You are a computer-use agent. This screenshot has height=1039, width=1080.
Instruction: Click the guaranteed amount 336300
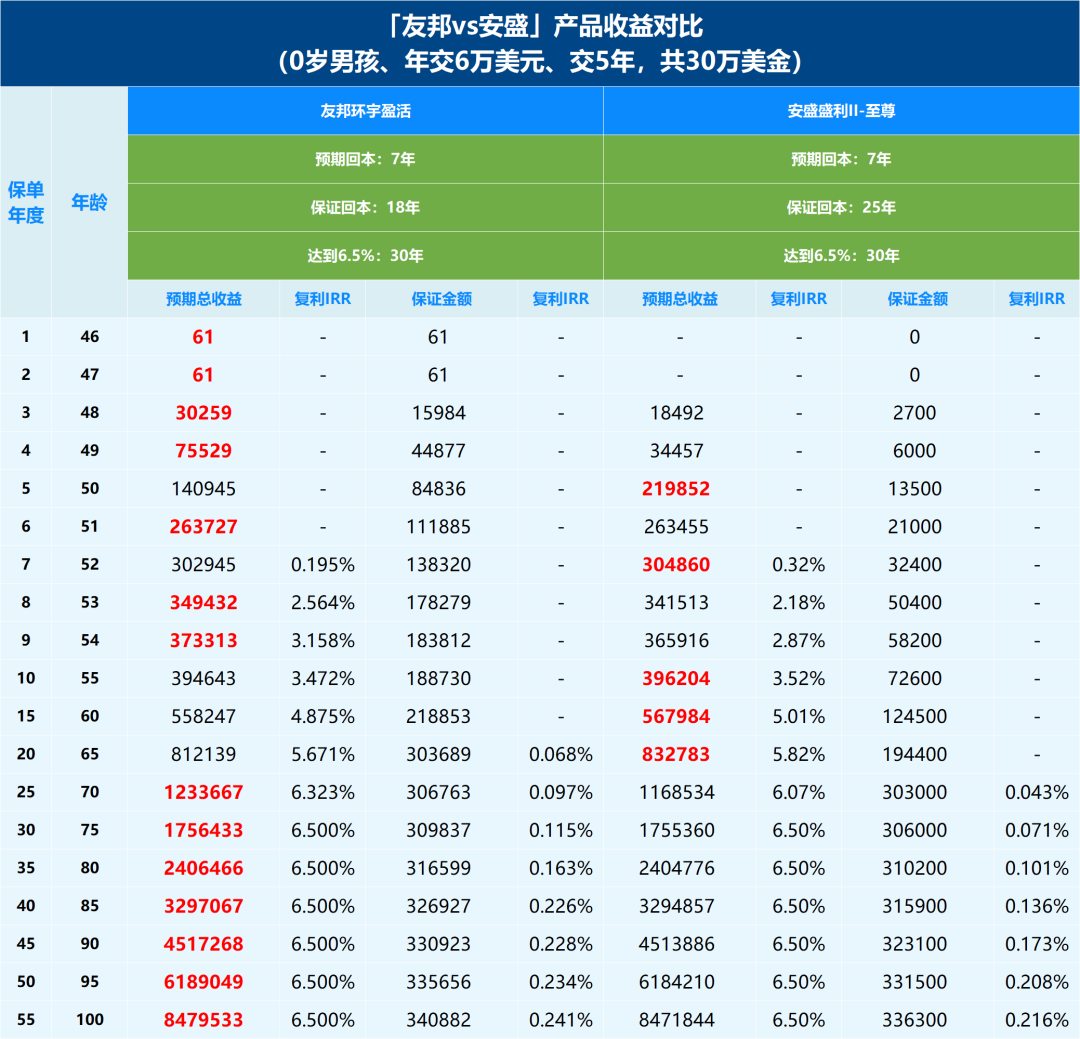[914, 1021]
